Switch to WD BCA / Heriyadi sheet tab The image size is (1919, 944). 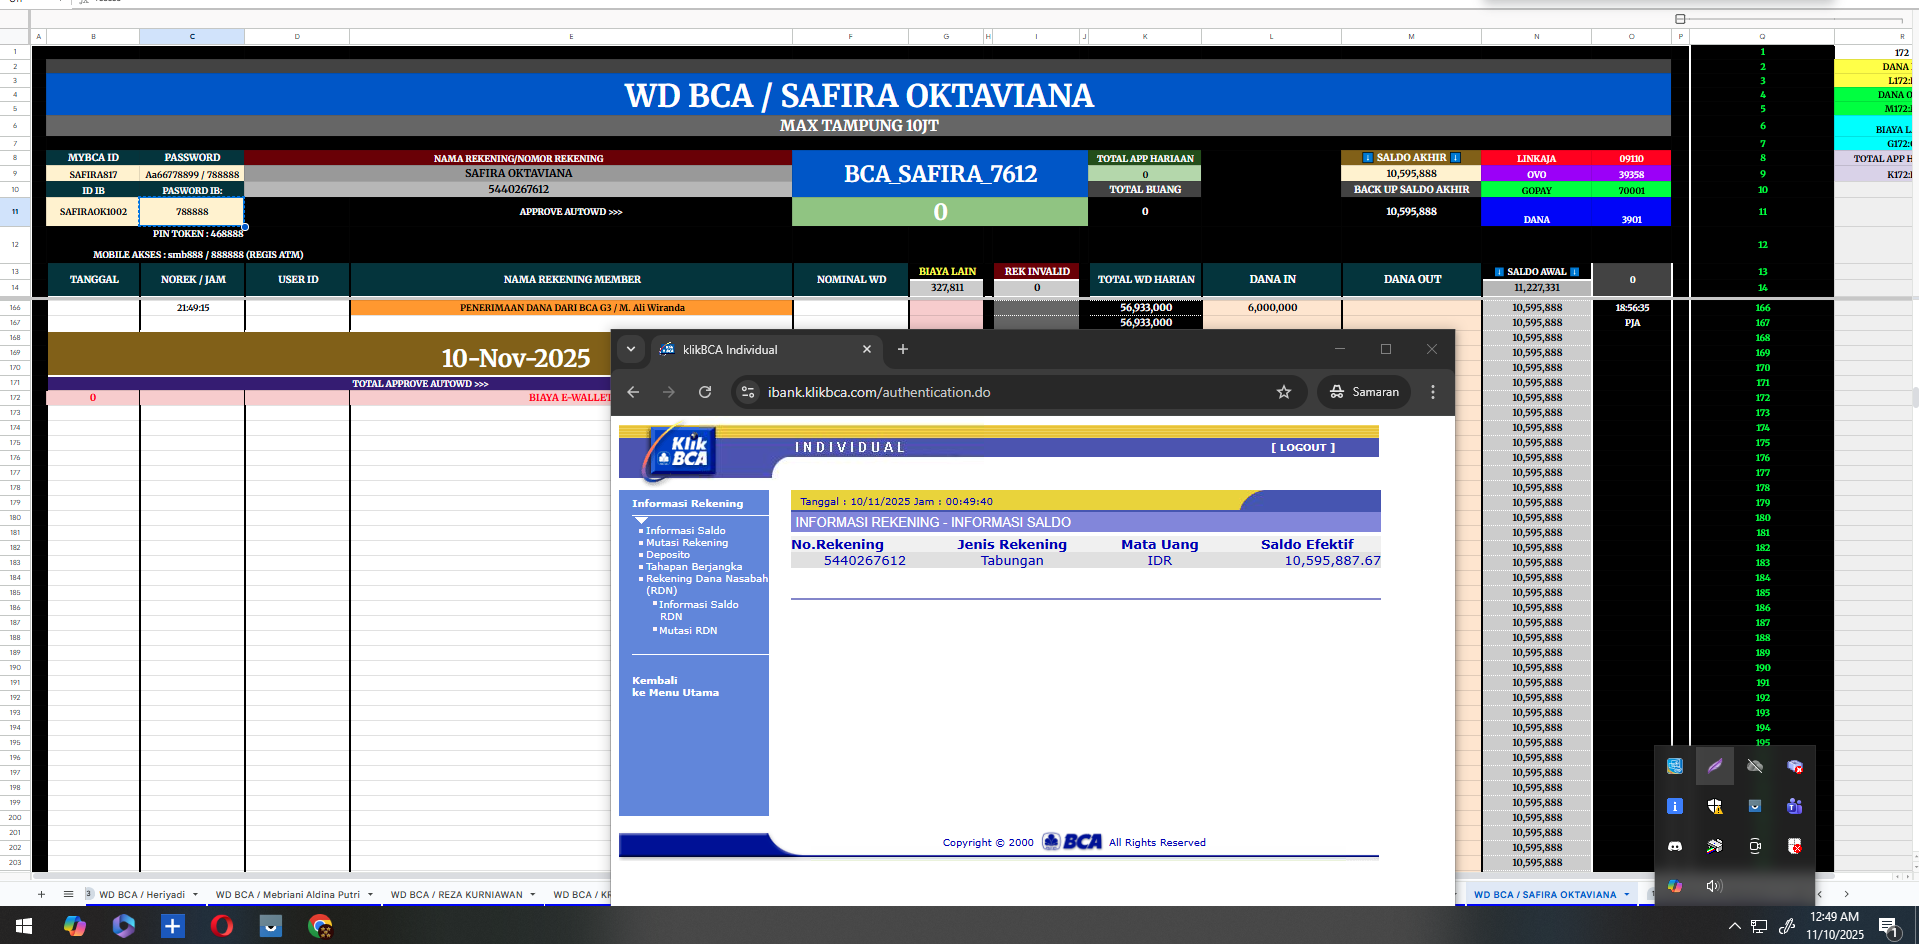pos(142,894)
